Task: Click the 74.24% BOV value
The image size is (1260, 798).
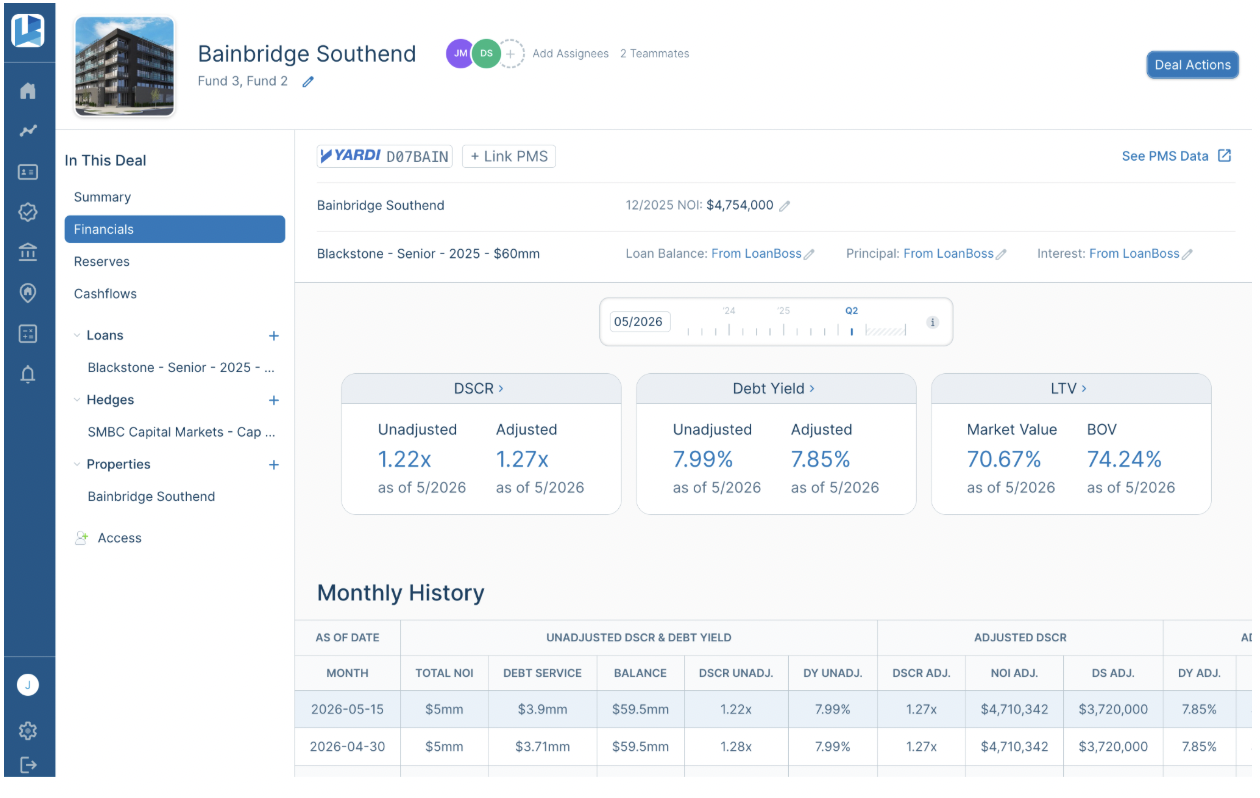Action: [x=1124, y=459]
